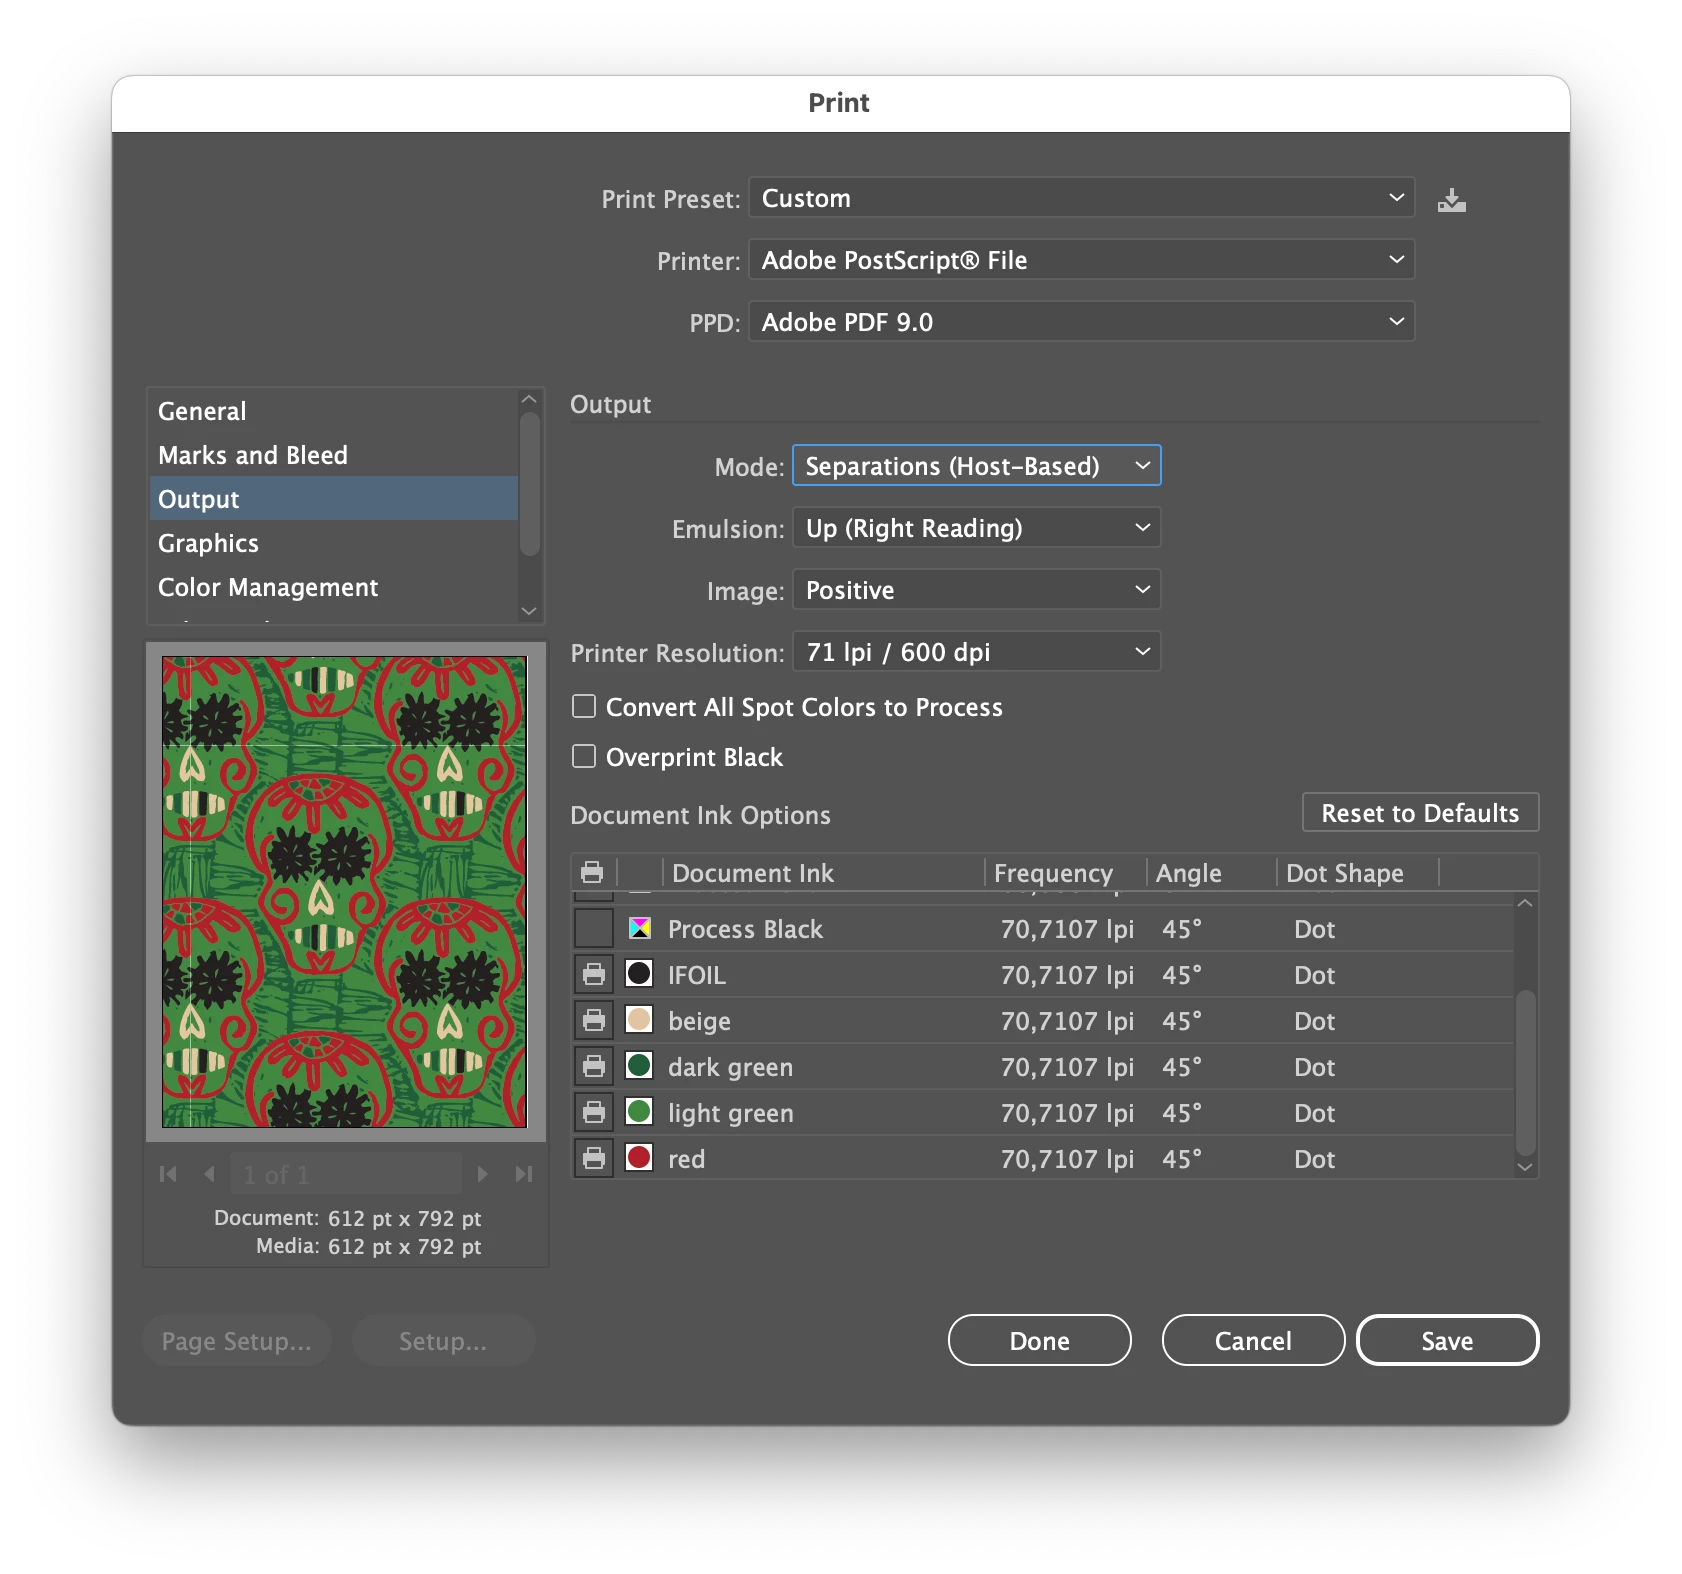Screen dimensions: 1682x1574
Task: Select the IFOIL ink name
Action: [x=697, y=975]
